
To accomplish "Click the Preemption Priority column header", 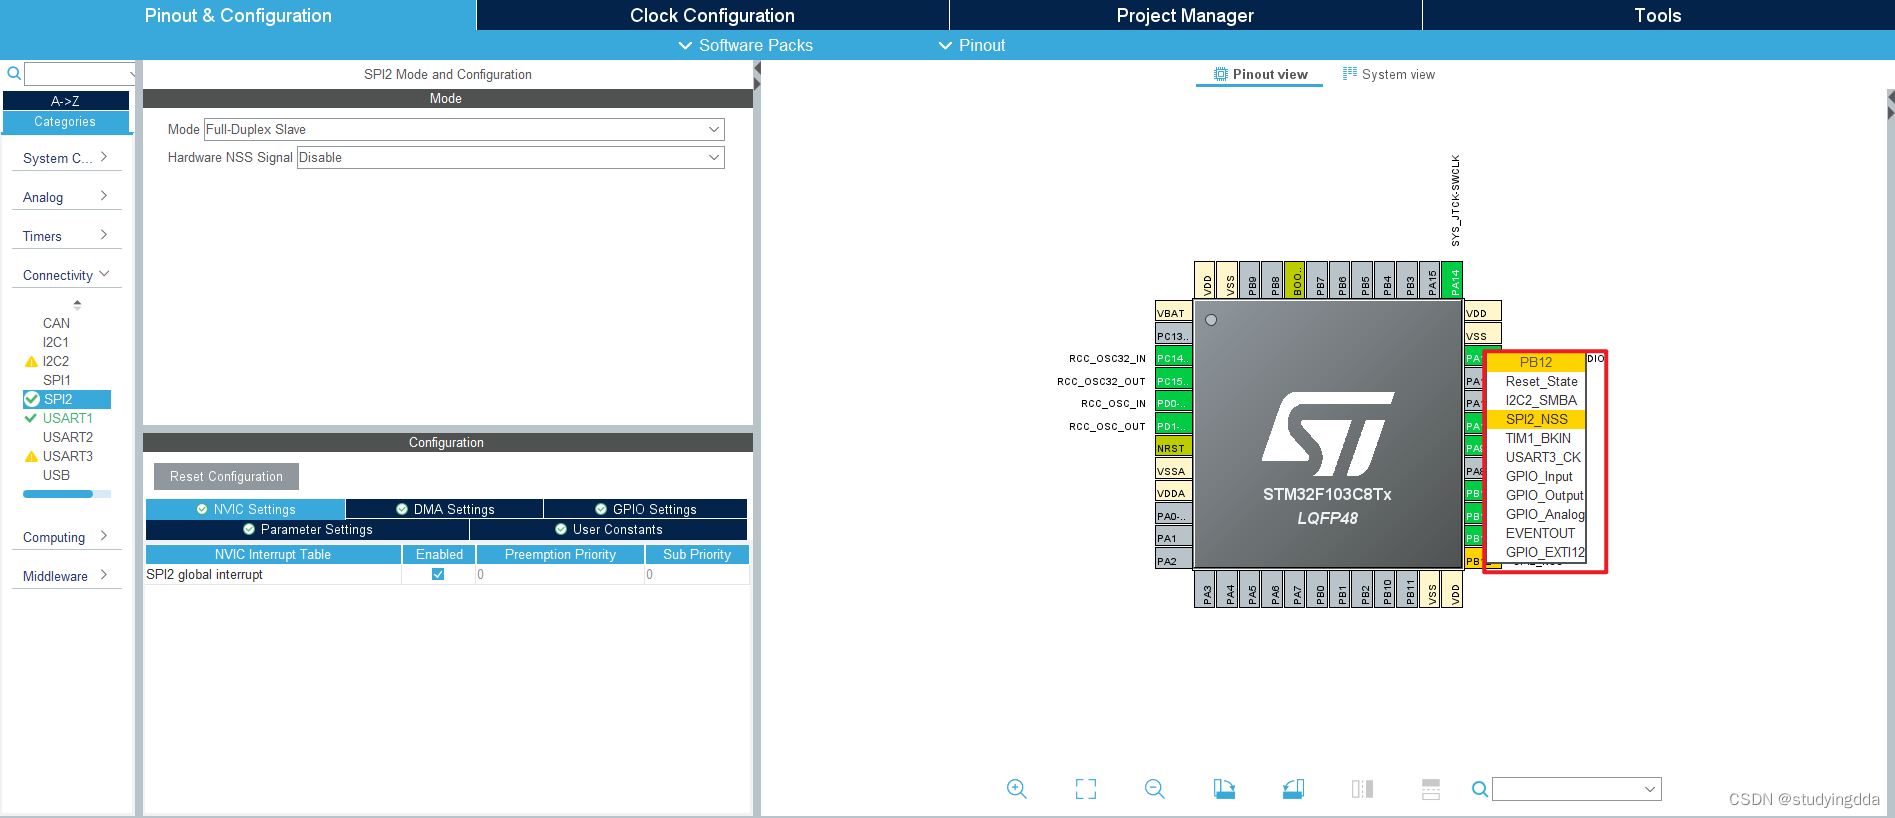I will [x=560, y=554].
